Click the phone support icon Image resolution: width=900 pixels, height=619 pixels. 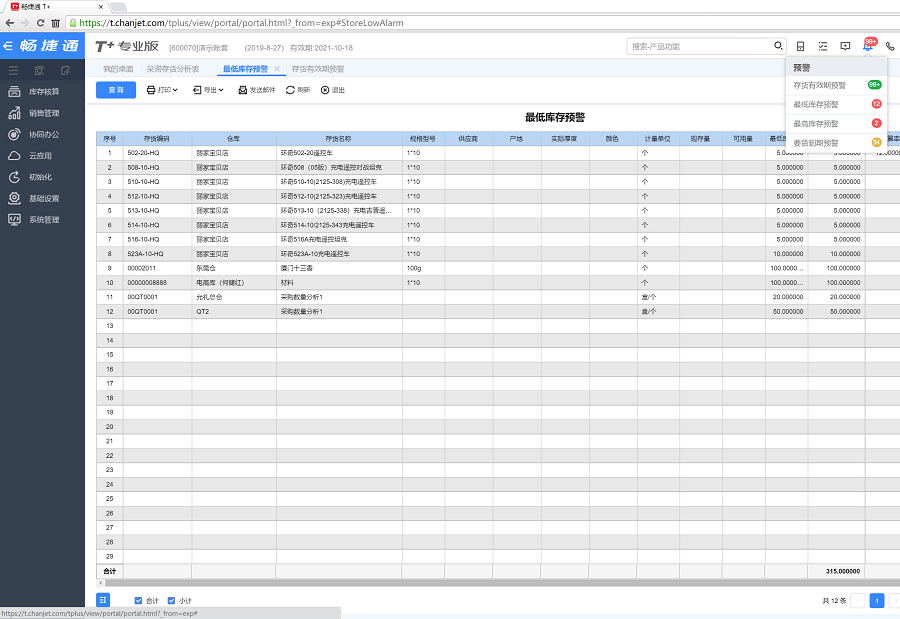[x=890, y=46]
